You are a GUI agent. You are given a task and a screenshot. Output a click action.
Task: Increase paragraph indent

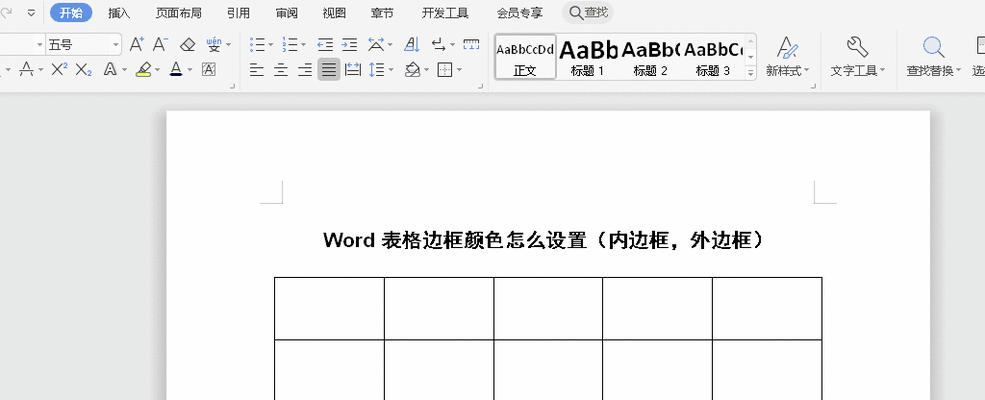point(349,45)
